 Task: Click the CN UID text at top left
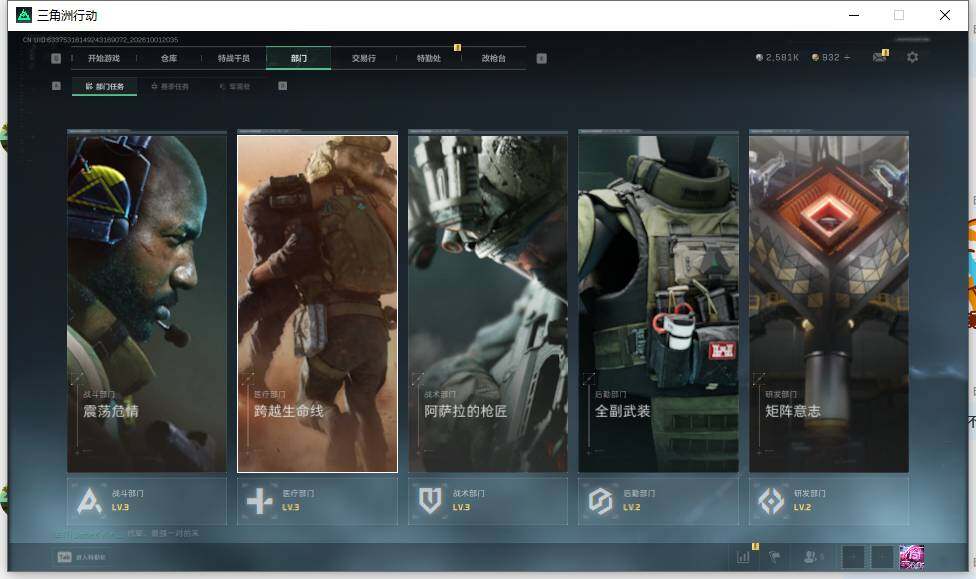[100, 40]
